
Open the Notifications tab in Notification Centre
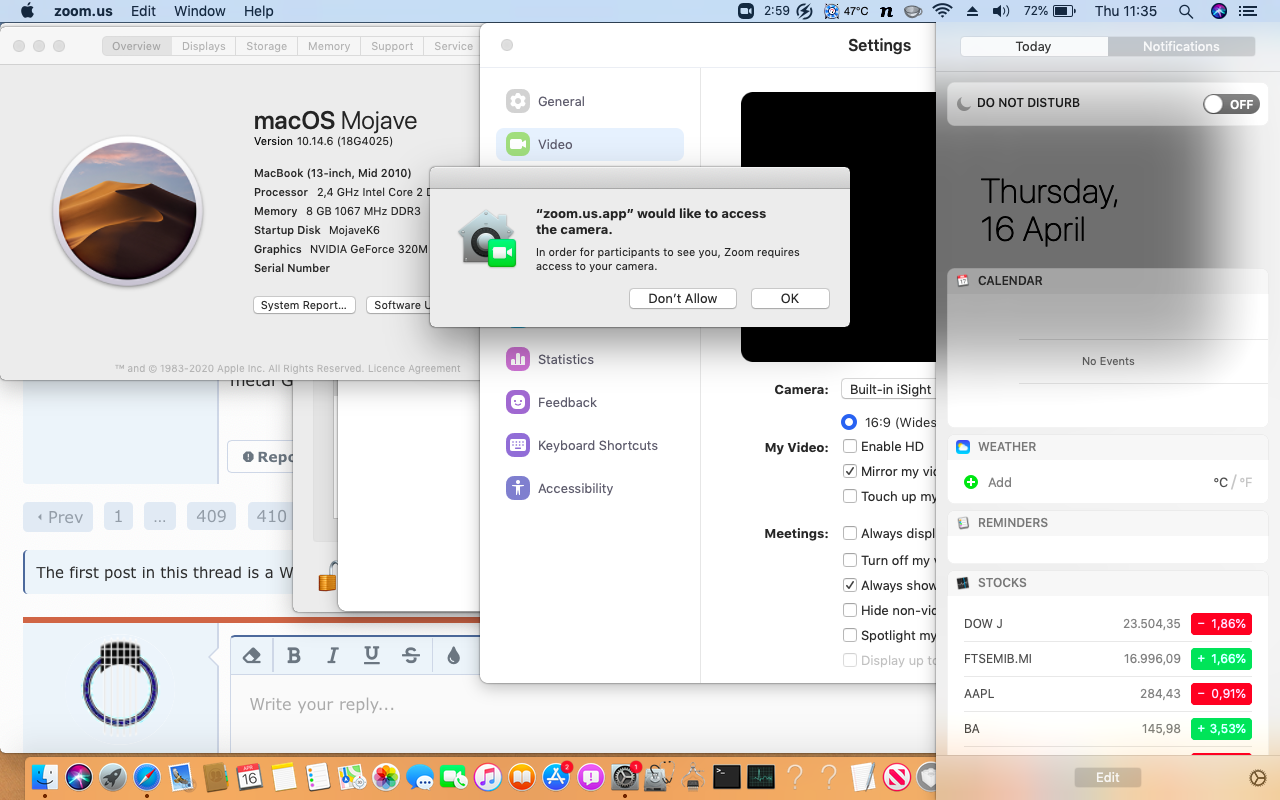(x=1181, y=46)
